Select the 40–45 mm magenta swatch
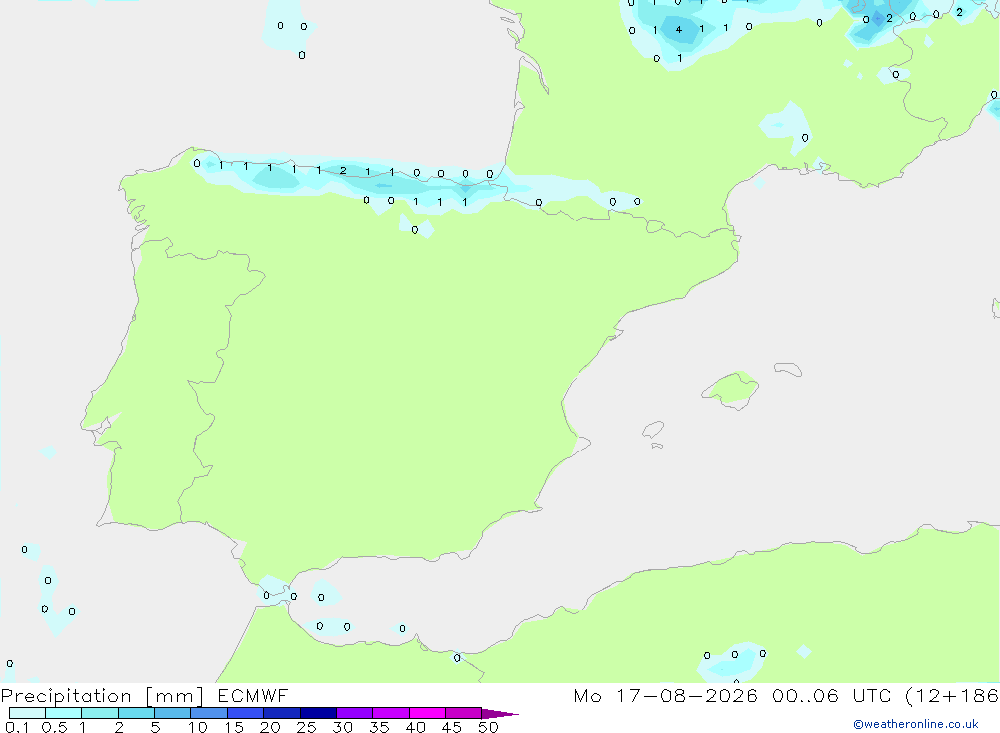This screenshot has height=733, width=1000. click(427, 713)
